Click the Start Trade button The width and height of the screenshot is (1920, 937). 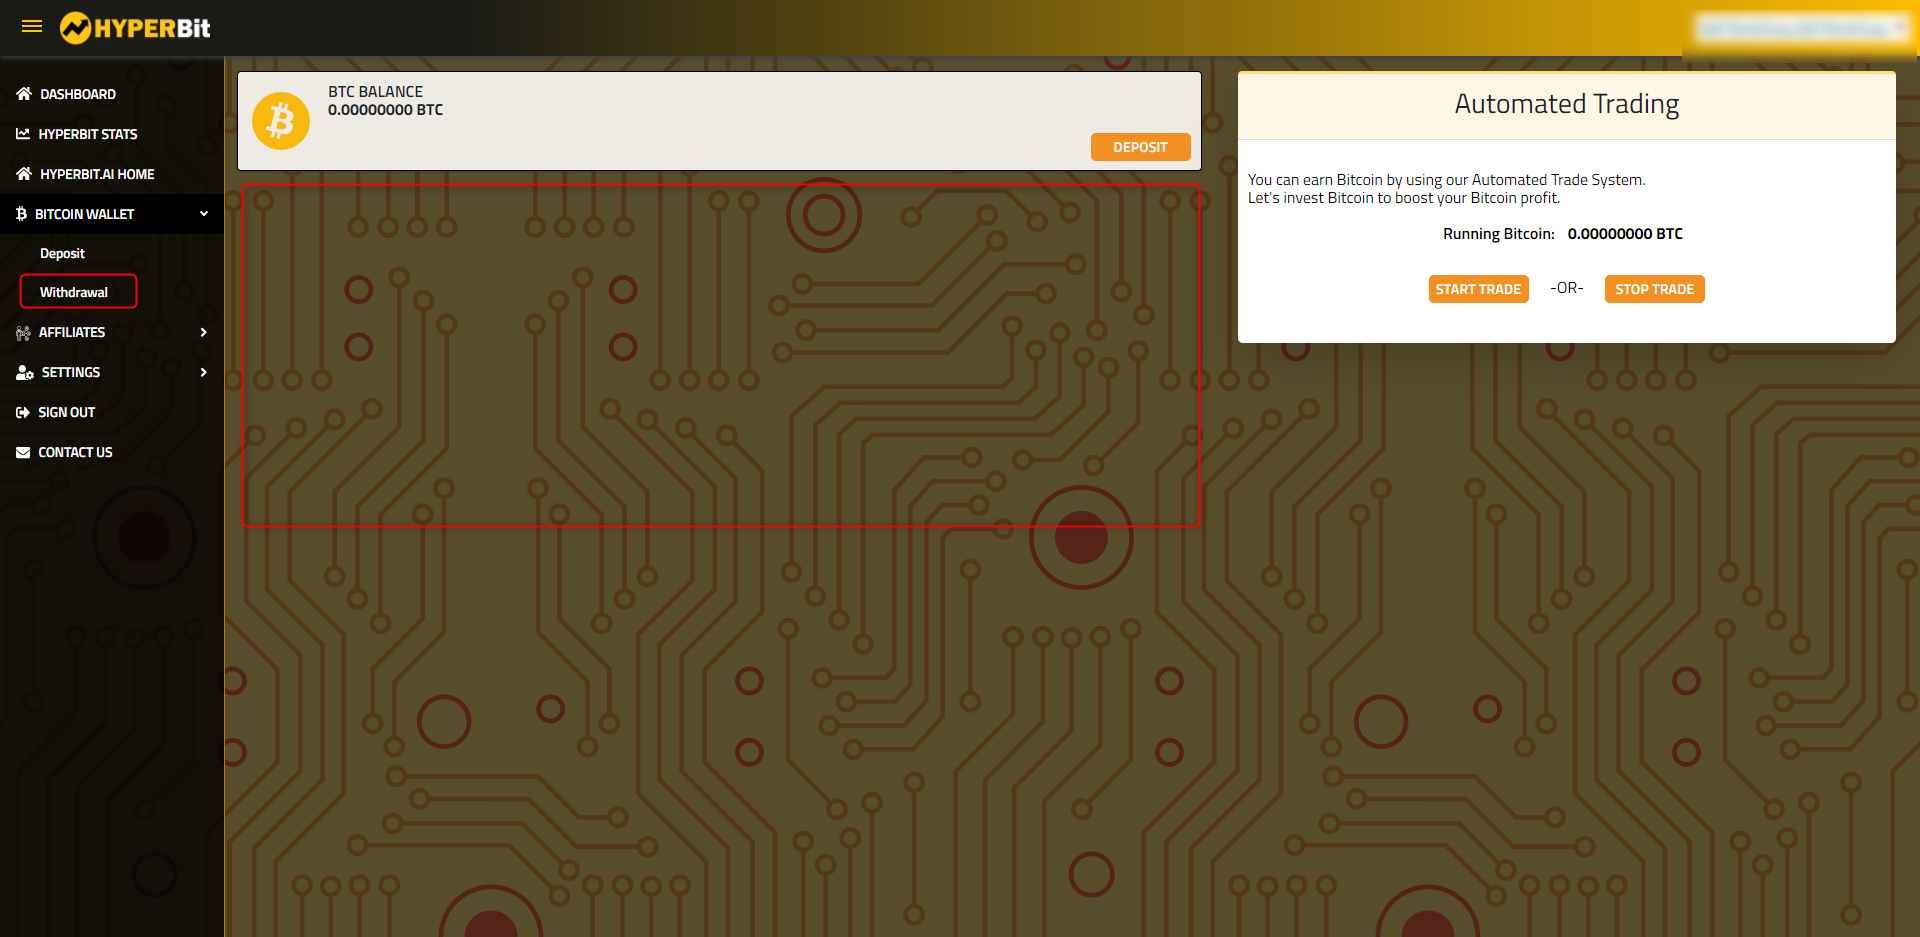click(1478, 289)
